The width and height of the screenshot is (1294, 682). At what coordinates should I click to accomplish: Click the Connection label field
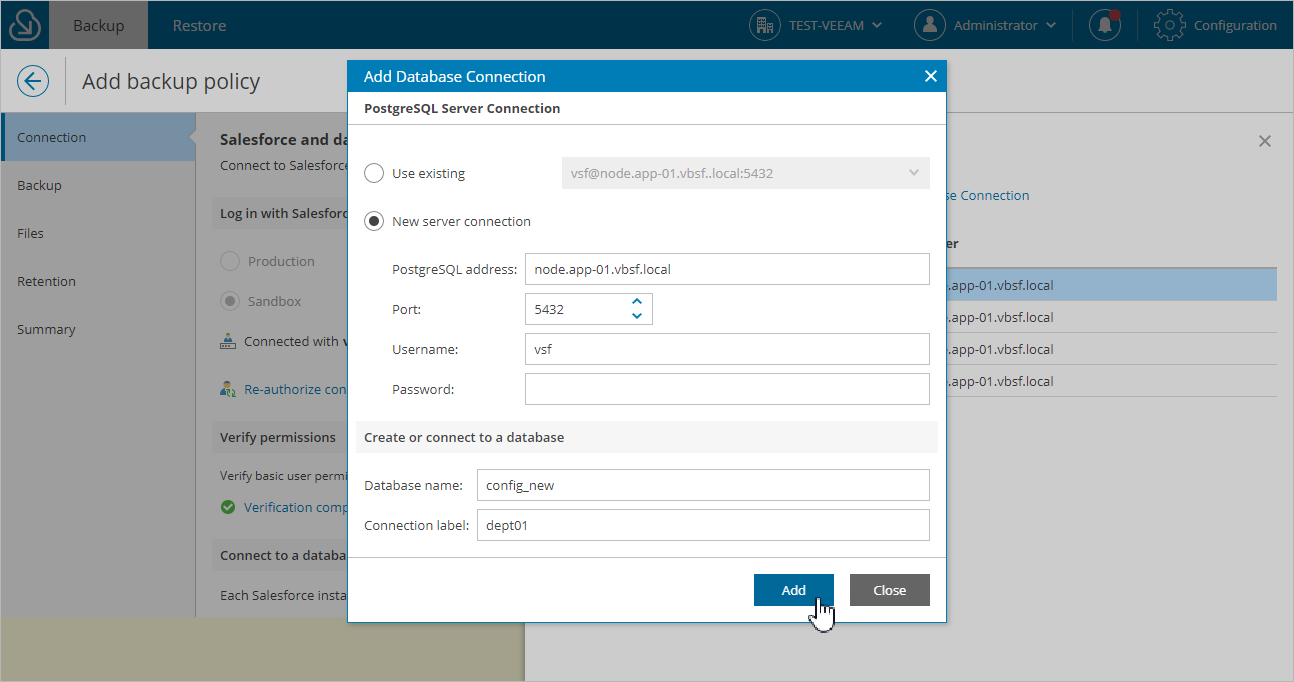coord(703,525)
